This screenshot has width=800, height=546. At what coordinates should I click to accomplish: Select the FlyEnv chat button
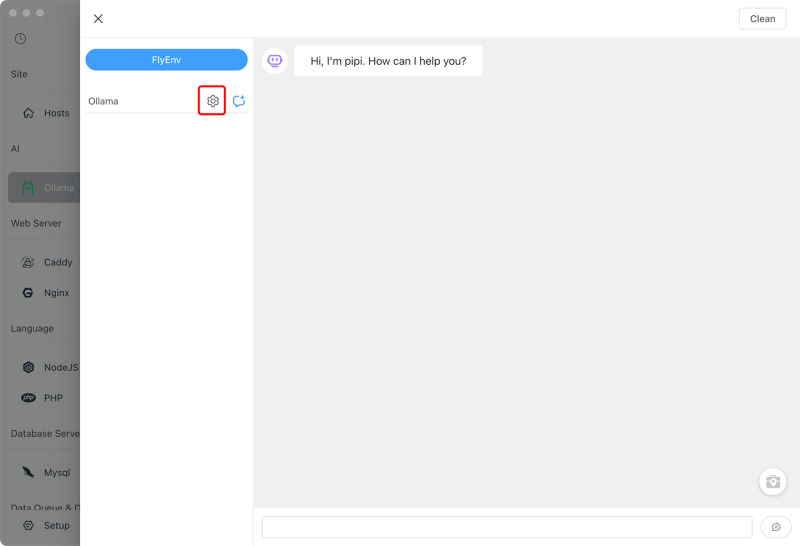(x=166, y=60)
